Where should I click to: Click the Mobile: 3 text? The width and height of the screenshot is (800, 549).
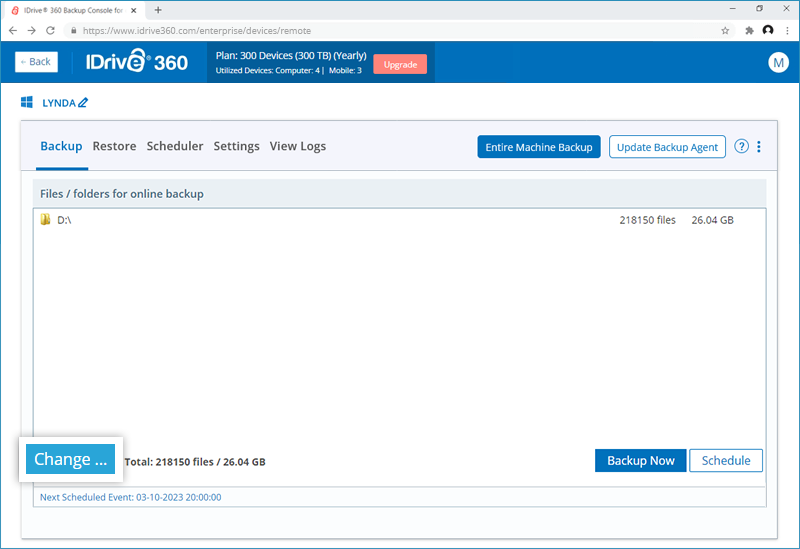[x=345, y=70]
